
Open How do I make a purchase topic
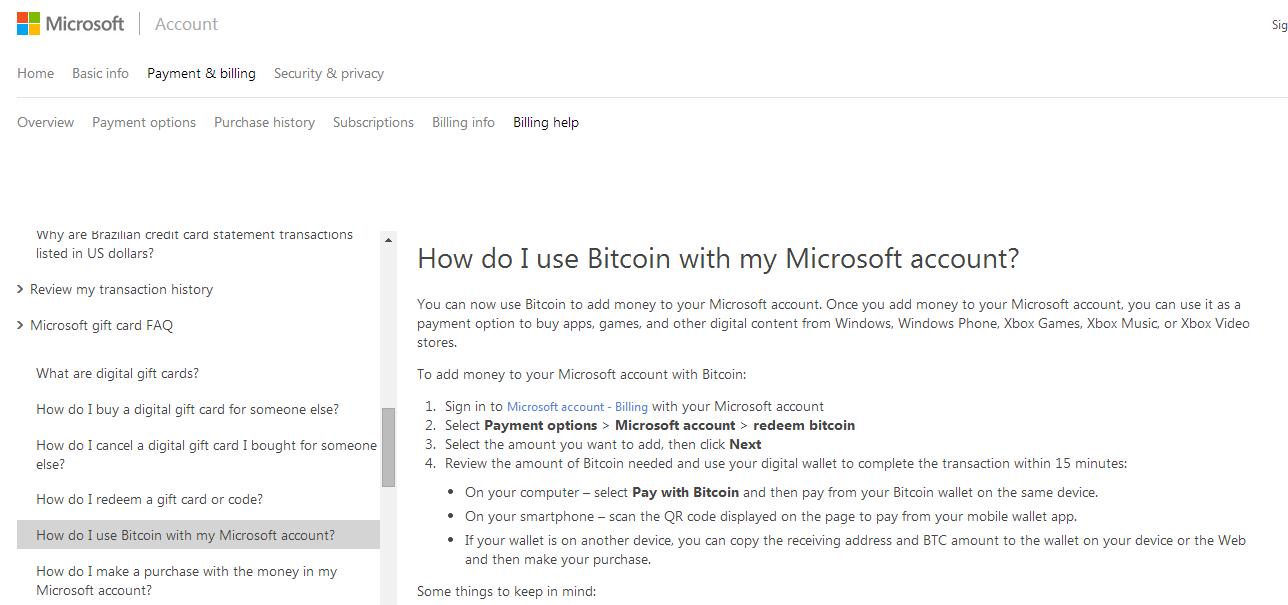pos(186,580)
